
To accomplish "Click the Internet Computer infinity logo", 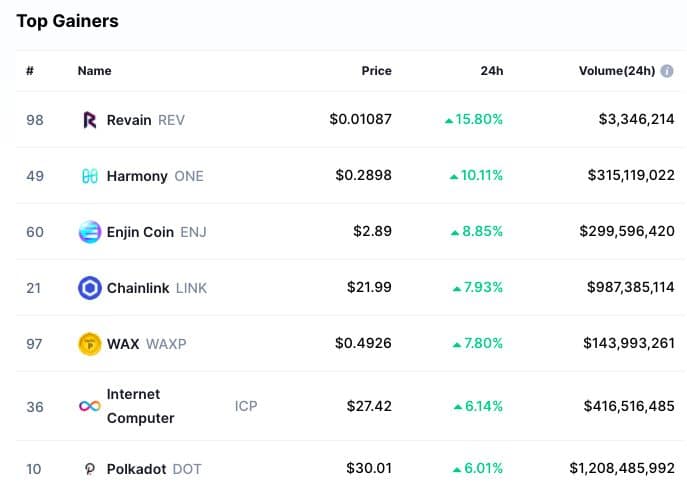I will [x=90, y=406].
